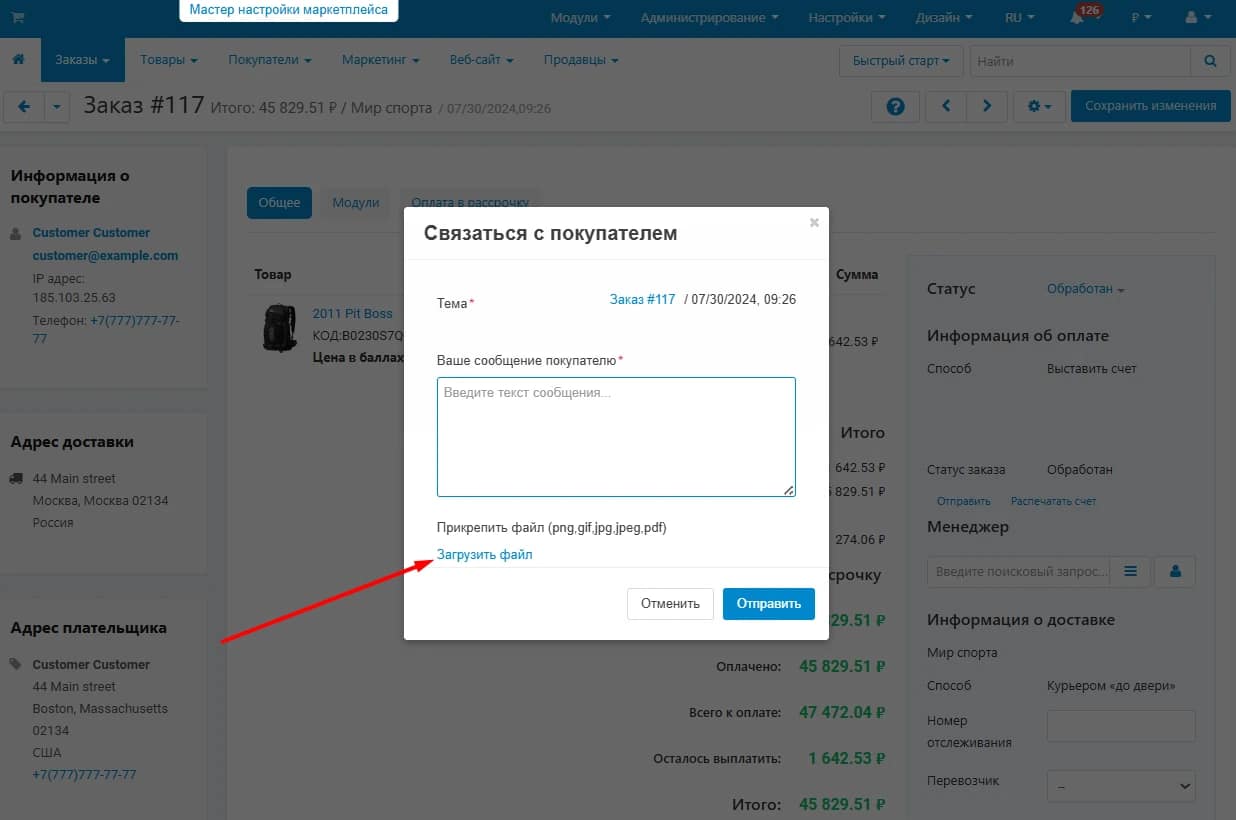Go to next order arrow
1236x820 pixels.
[987, 106]
